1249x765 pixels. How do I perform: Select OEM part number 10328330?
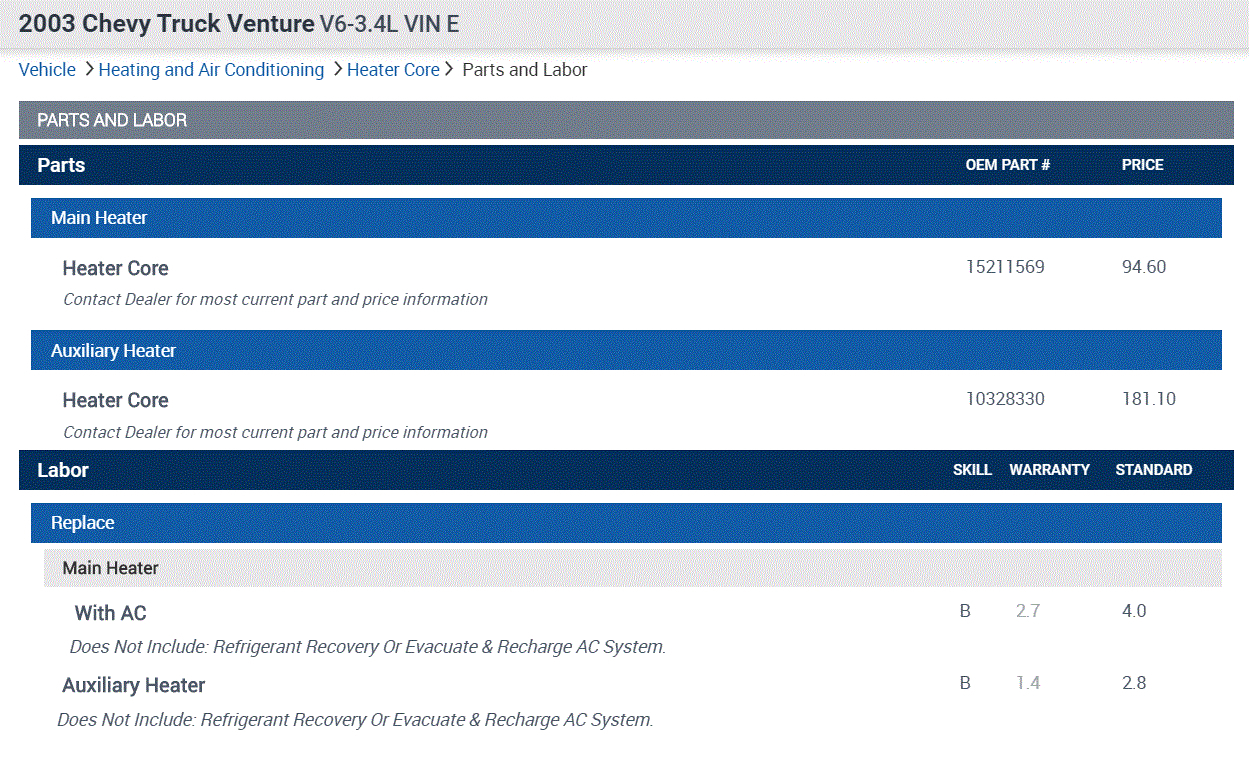point(1005,399)
